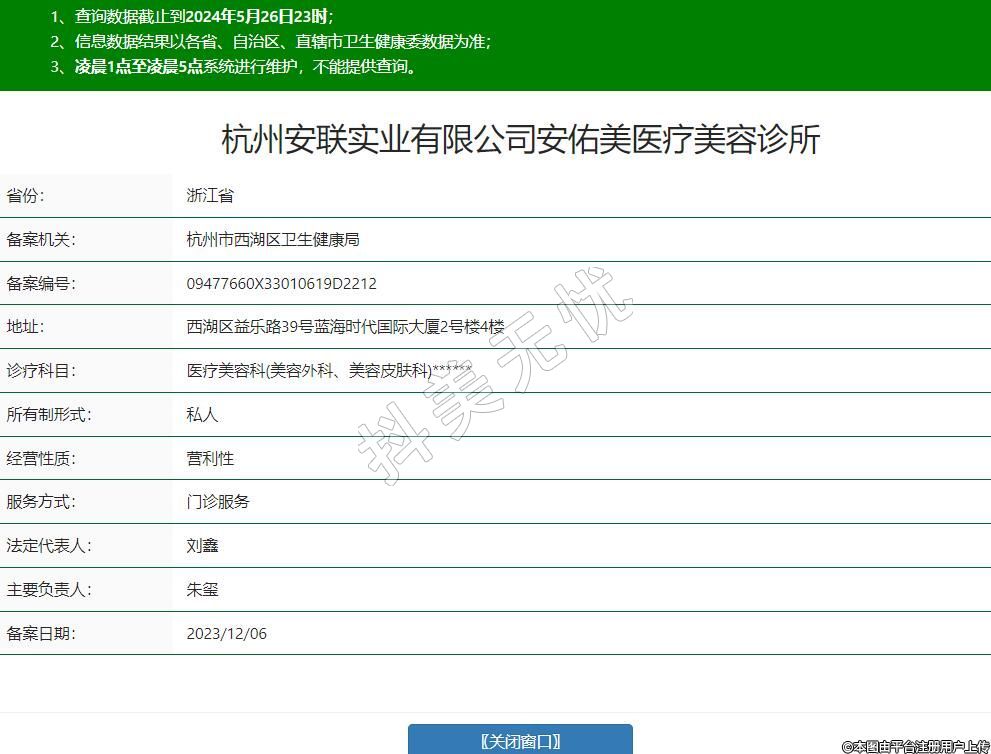Click the clinic name heading 杭州安联实业有限公司安佑美医疗美容诊所
The width and height of the screenshot is (991, 754).
[520, 139]
